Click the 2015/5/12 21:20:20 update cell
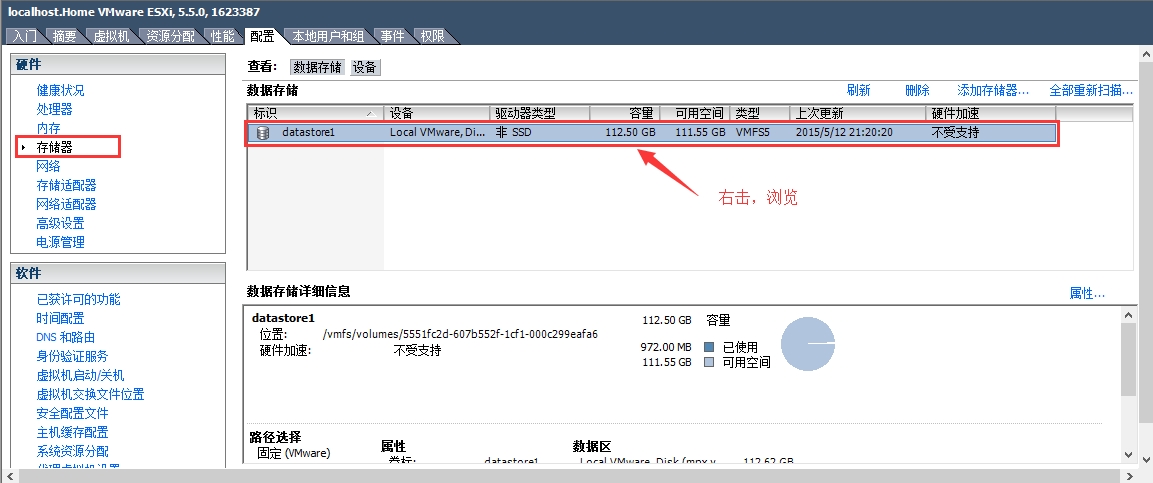1153x483 pixels. click(x=844, y=133)
